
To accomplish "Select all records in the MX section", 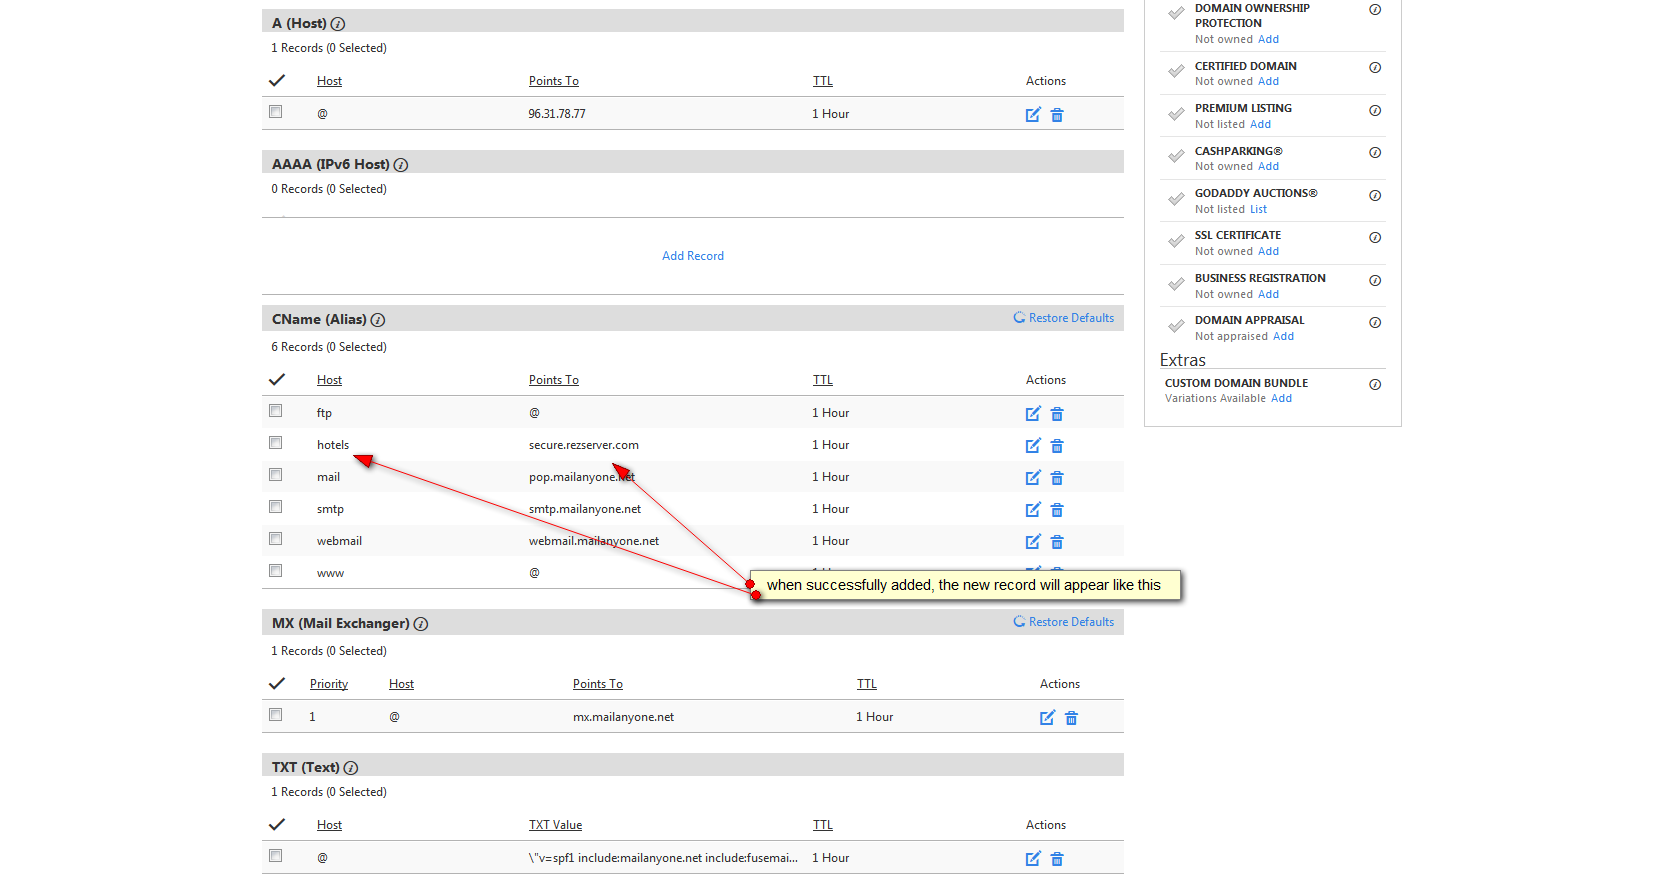I will coord(277,684).
